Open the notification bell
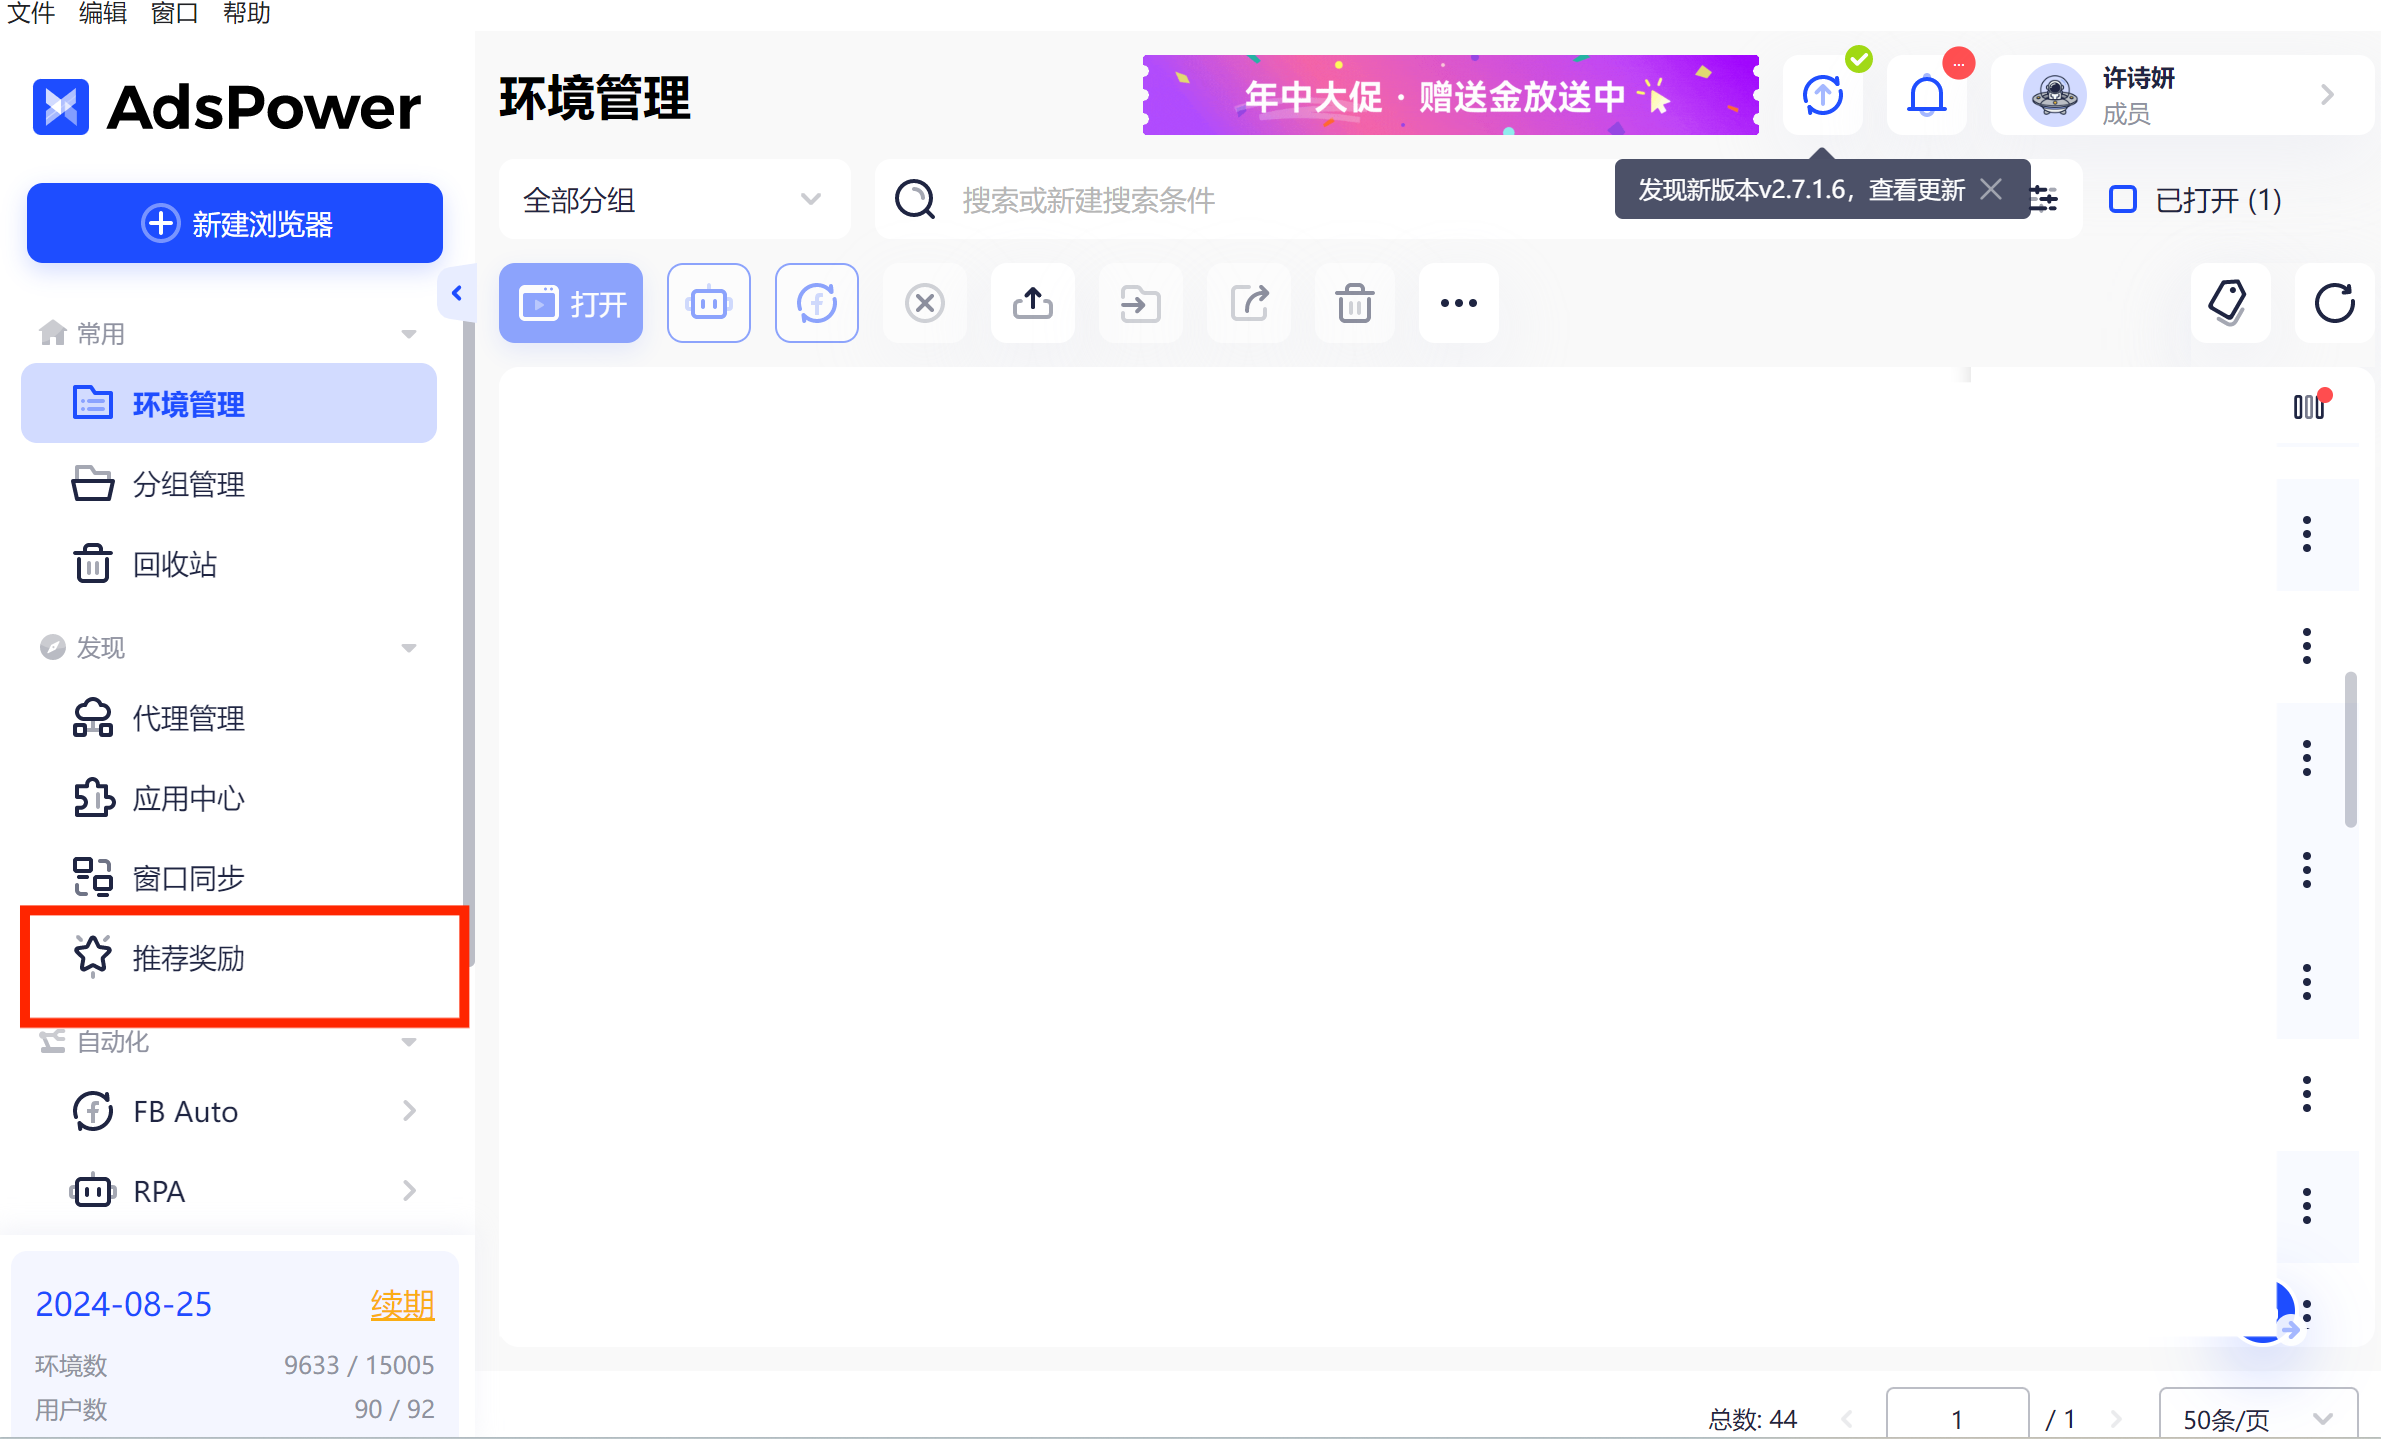Viewport: 2381px width, 1439px height. tap(1926, 96)
